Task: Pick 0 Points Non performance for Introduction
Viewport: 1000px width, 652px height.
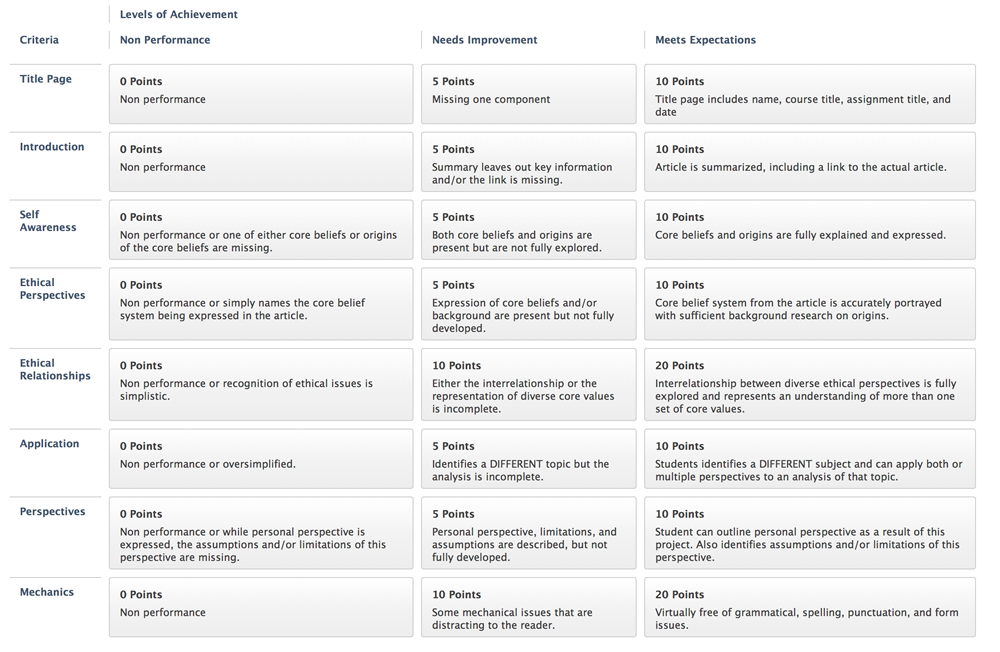Action: 260,162
